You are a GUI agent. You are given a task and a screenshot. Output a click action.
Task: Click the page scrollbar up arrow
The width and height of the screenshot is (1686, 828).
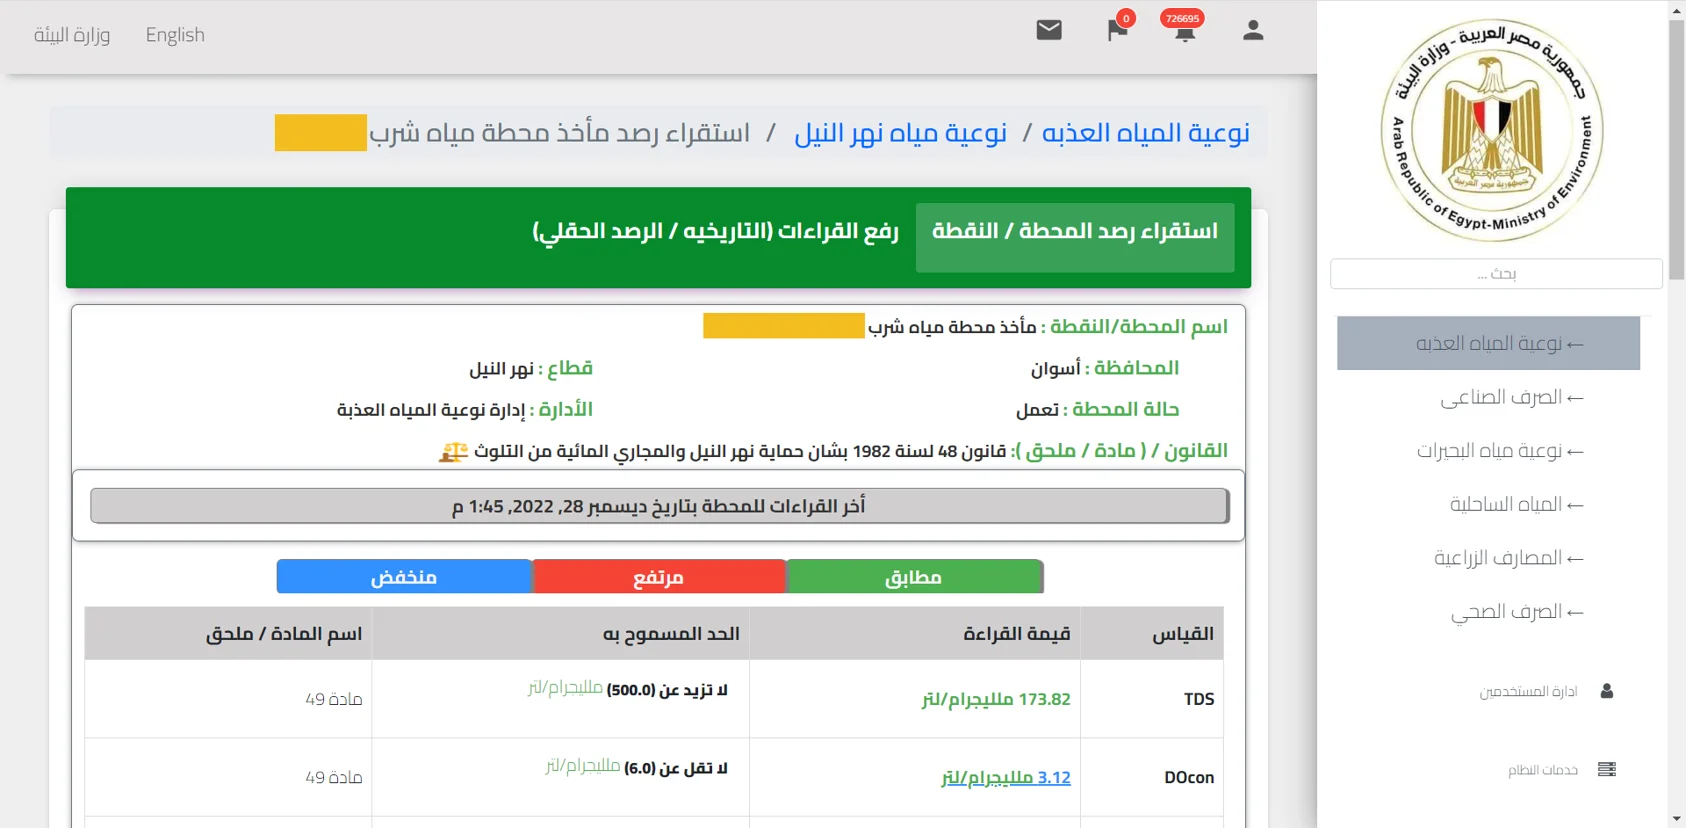(1676, 10)
